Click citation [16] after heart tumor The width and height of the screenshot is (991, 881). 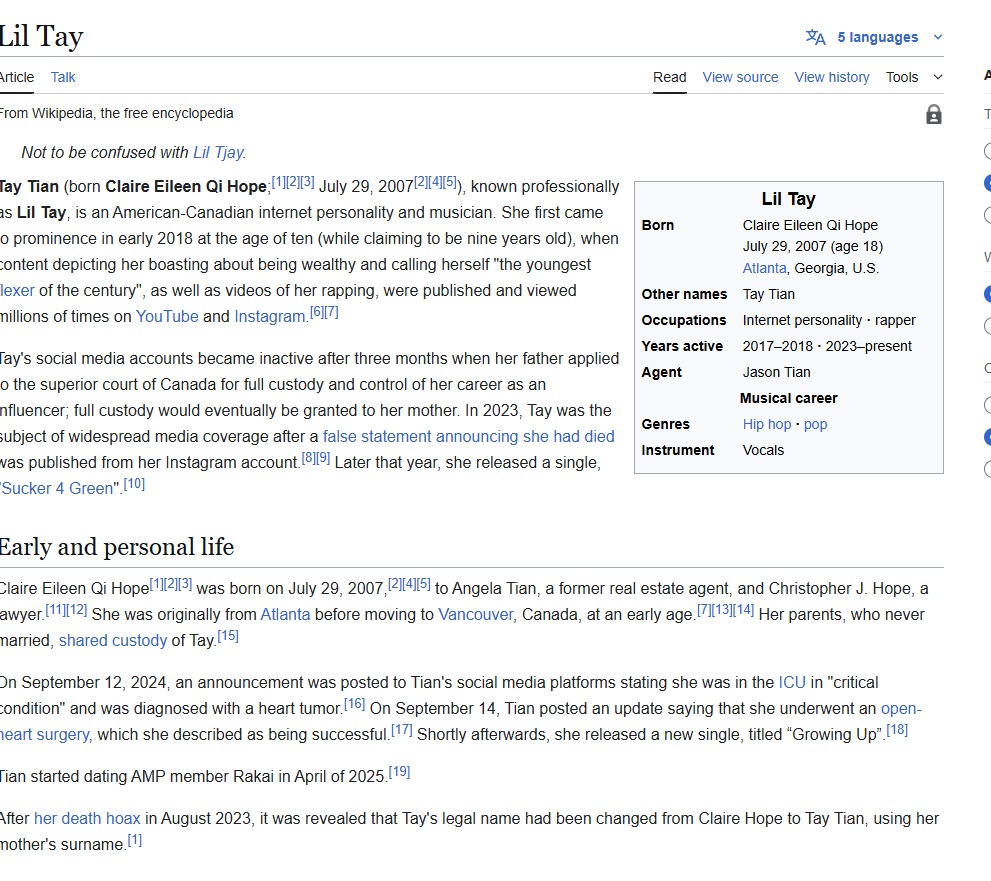click(x=355, y=703)
